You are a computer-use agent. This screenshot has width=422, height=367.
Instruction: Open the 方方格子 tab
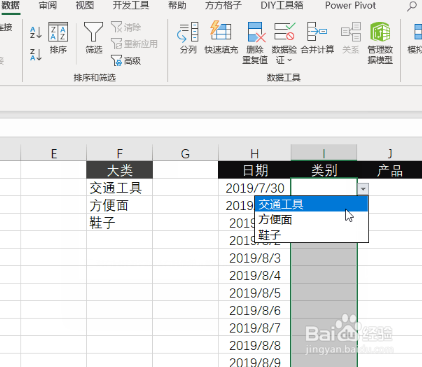[x=223, y=6]
